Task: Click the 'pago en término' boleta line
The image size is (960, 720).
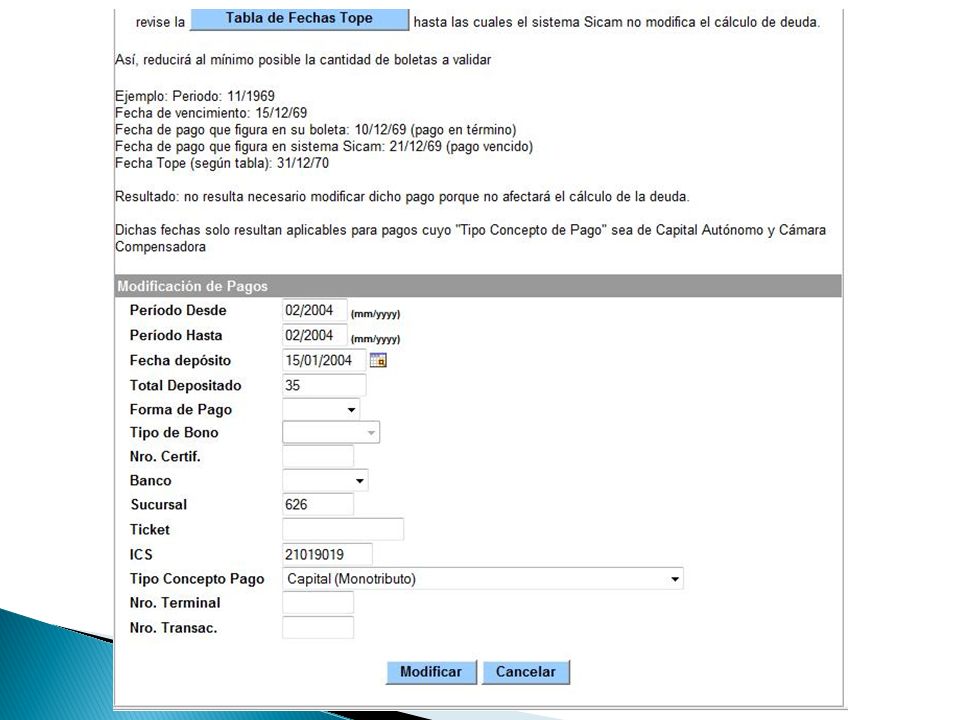Action: point(316,130)
